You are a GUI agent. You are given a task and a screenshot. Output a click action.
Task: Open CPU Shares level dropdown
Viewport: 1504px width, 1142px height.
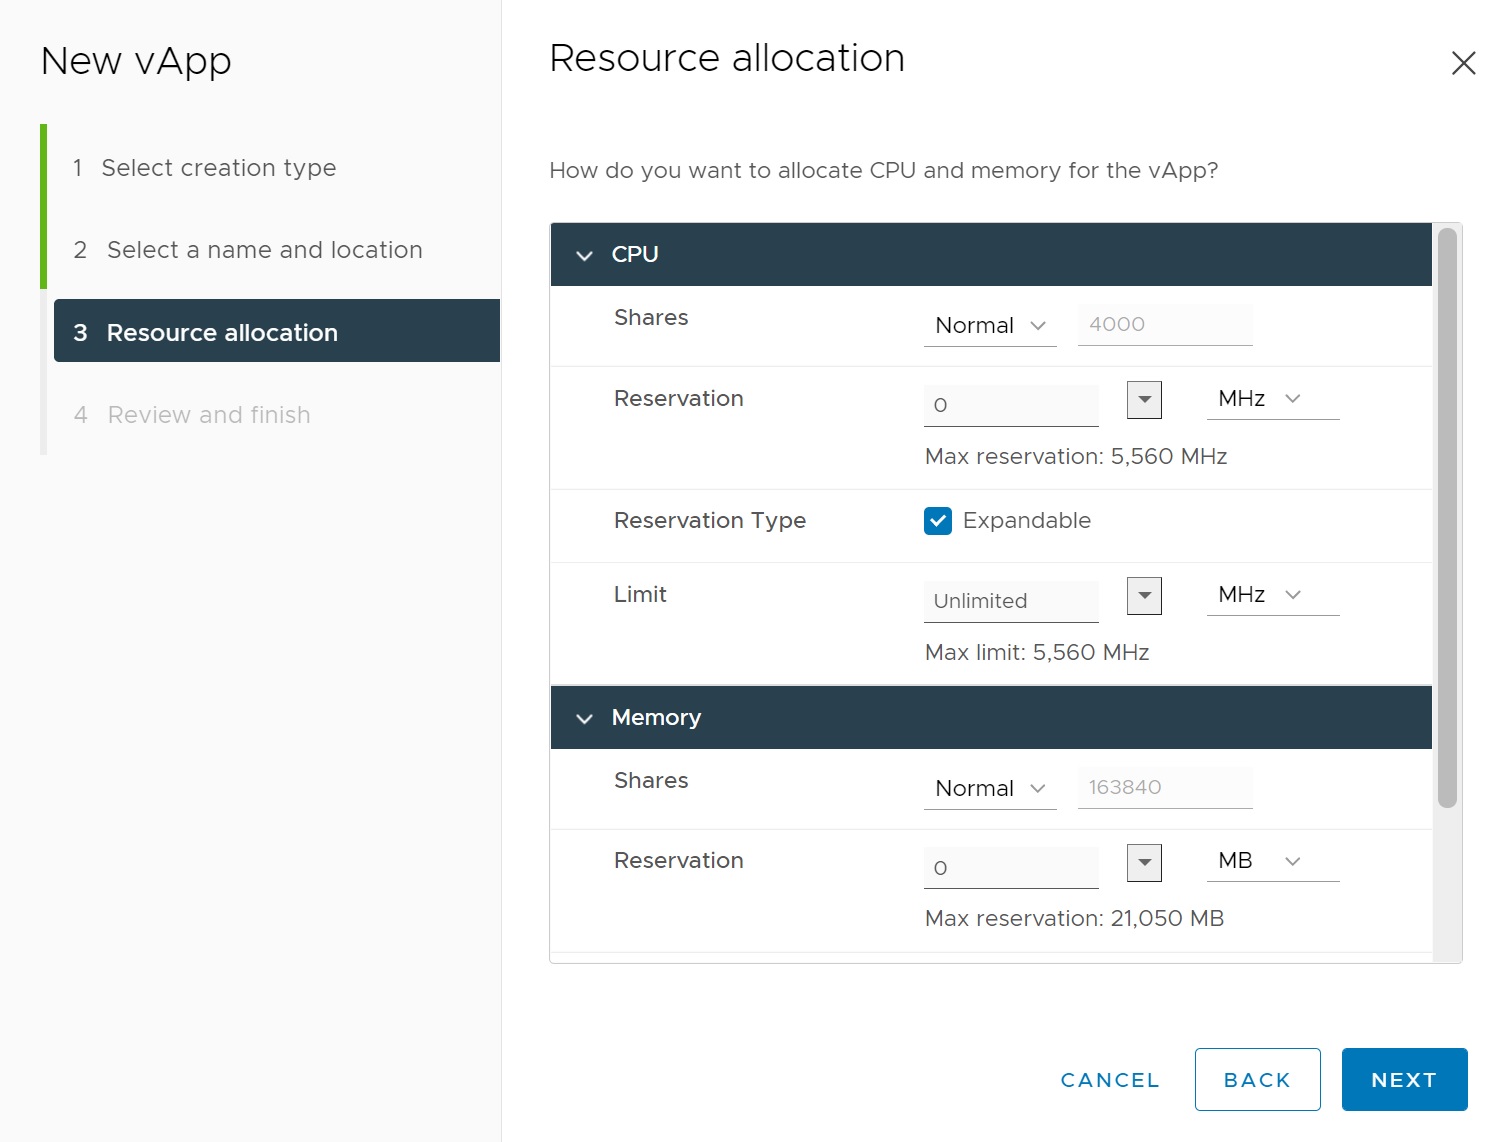[989, 326]
